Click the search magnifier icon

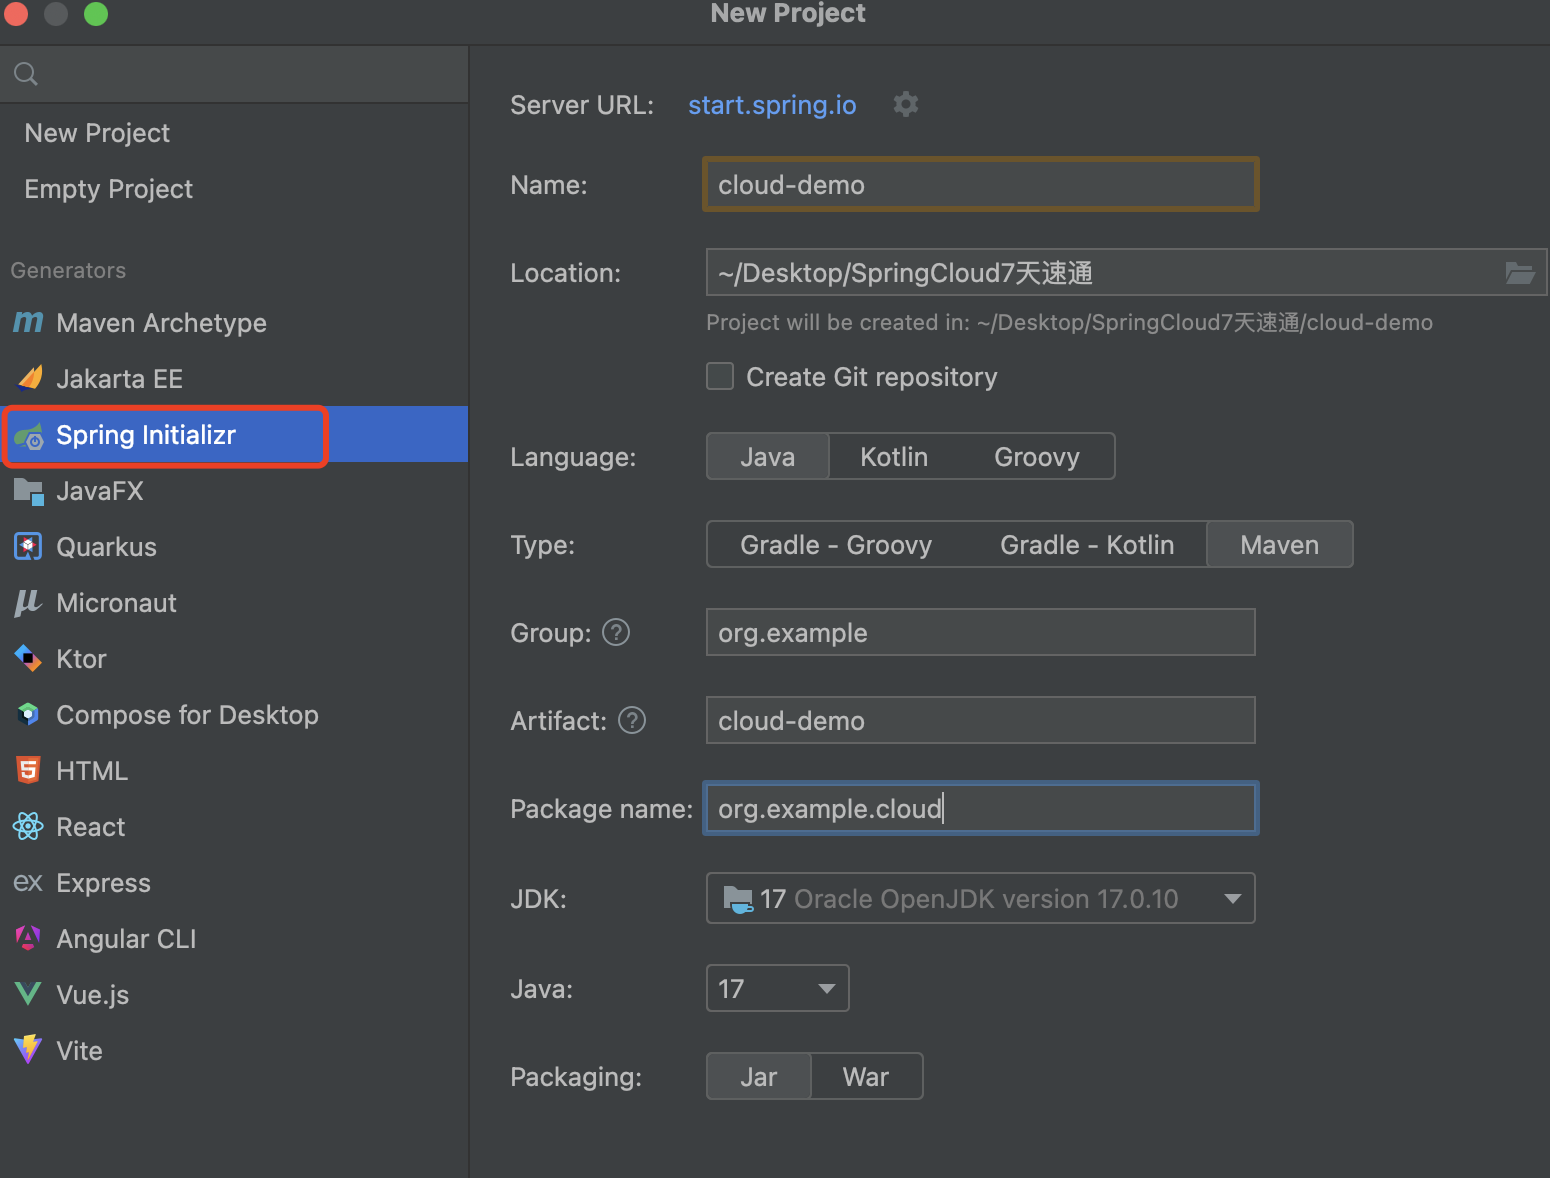(26, 73)
